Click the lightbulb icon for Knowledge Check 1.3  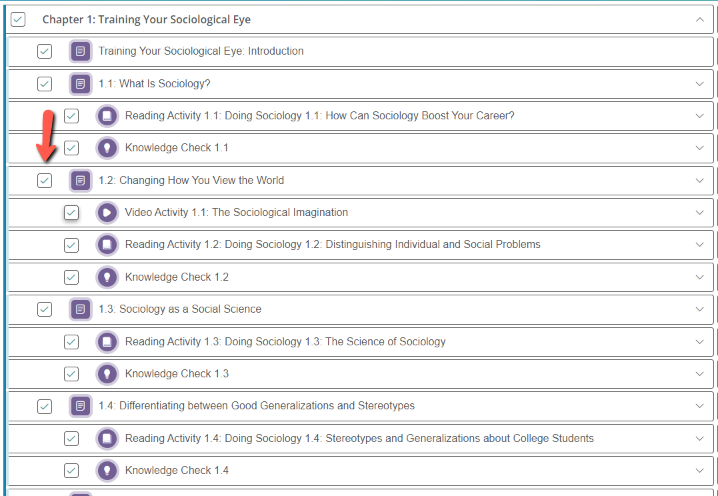107,374
